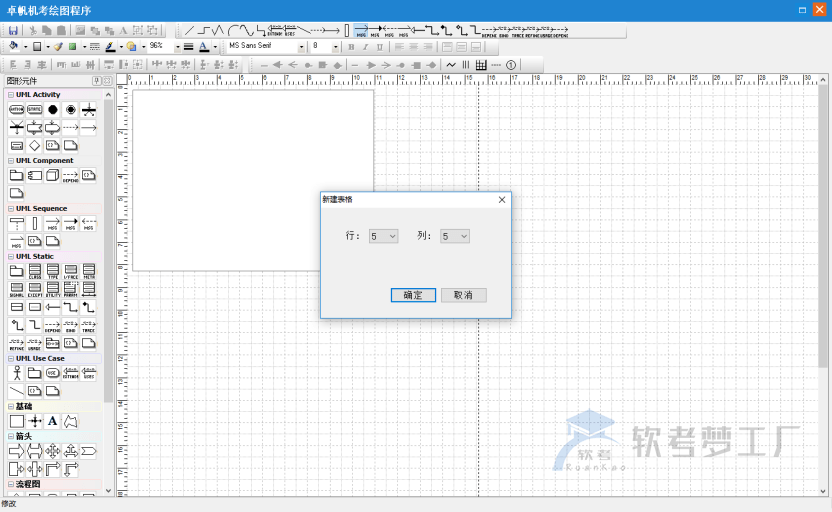Pick the filled black circle initial node
The height and width of the screenshot is (512, 832).
[52, 110]
